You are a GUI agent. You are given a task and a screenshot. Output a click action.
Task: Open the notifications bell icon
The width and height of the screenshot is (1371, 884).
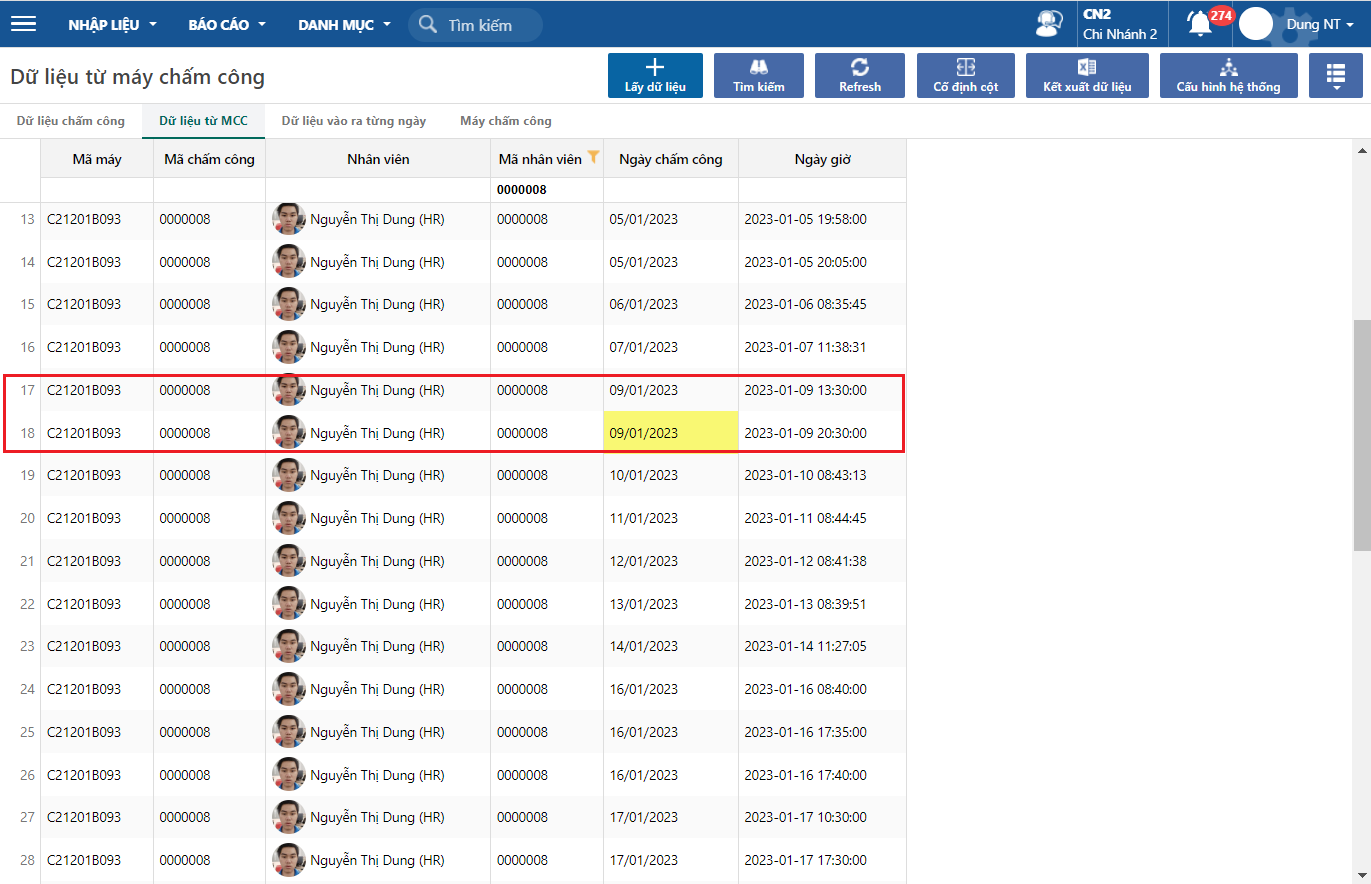point(1199,23)
